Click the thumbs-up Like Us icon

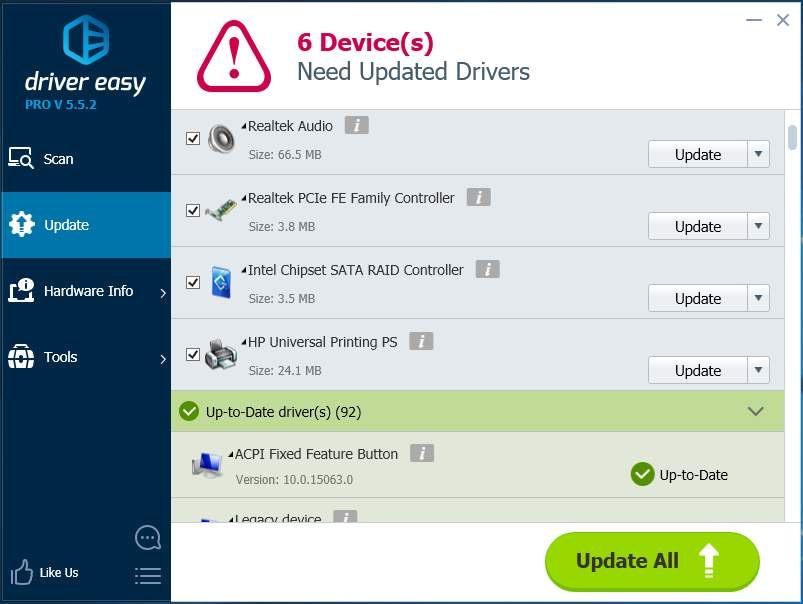tap(22, 572)
